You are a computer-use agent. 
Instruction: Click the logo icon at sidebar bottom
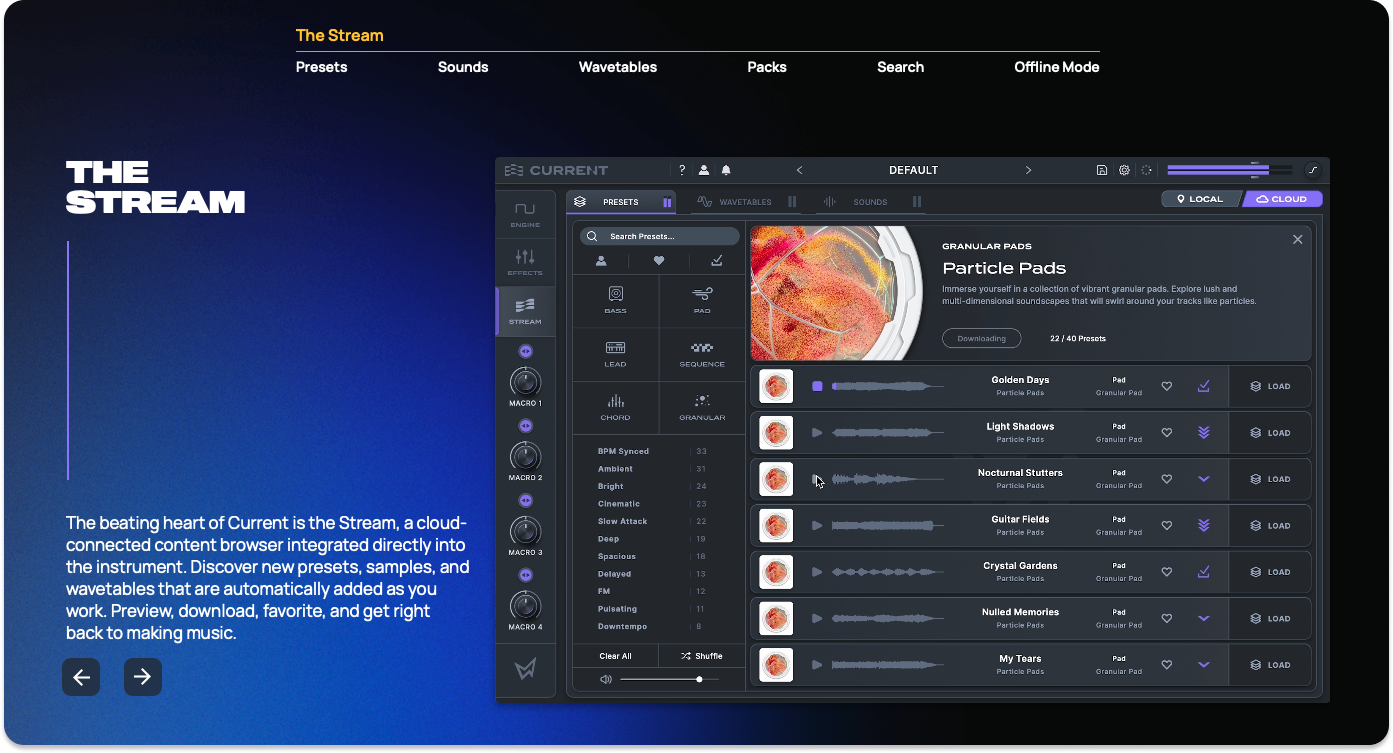tap(525, 671)
